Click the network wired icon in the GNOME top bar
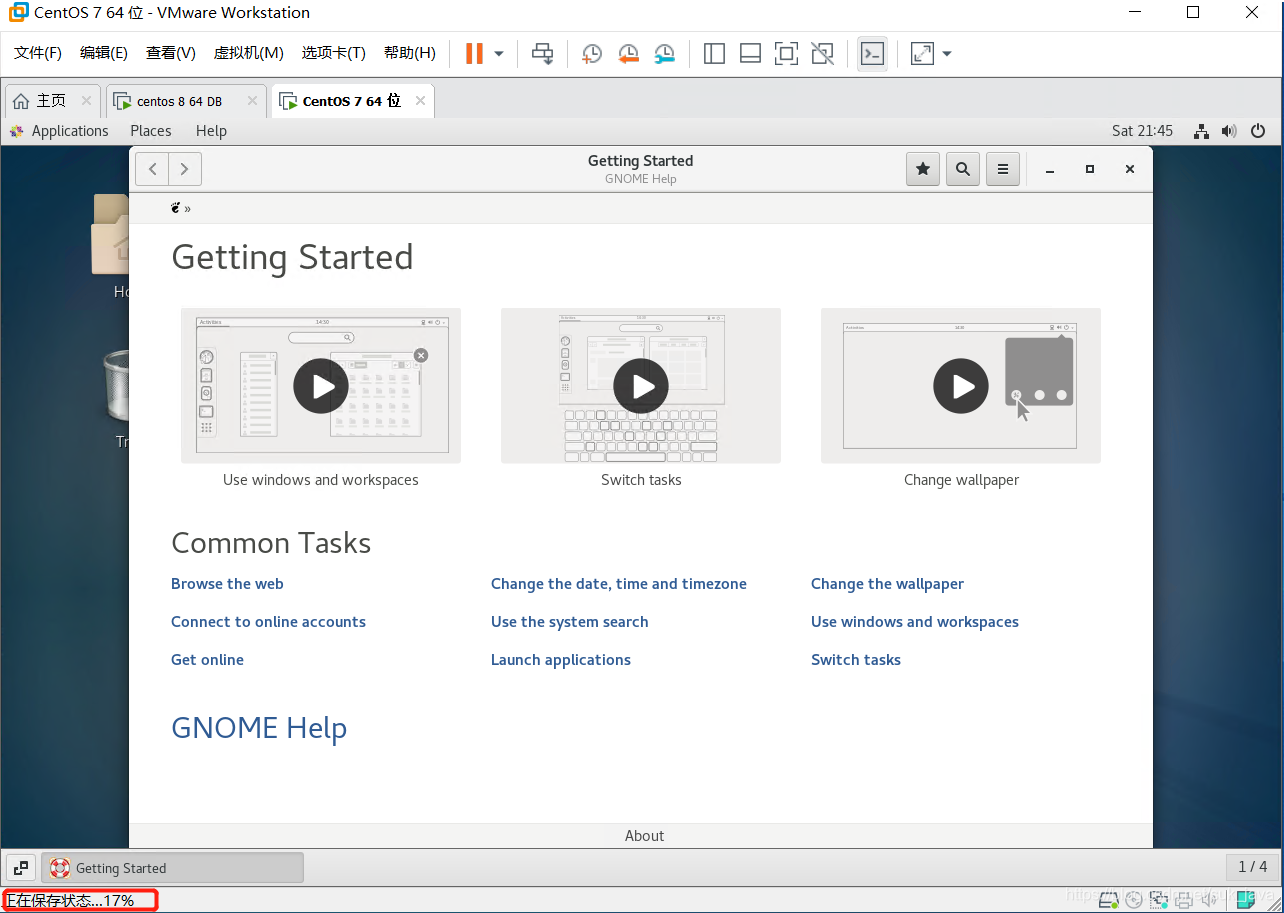The image size is (1284, 913). (1202, 131)
